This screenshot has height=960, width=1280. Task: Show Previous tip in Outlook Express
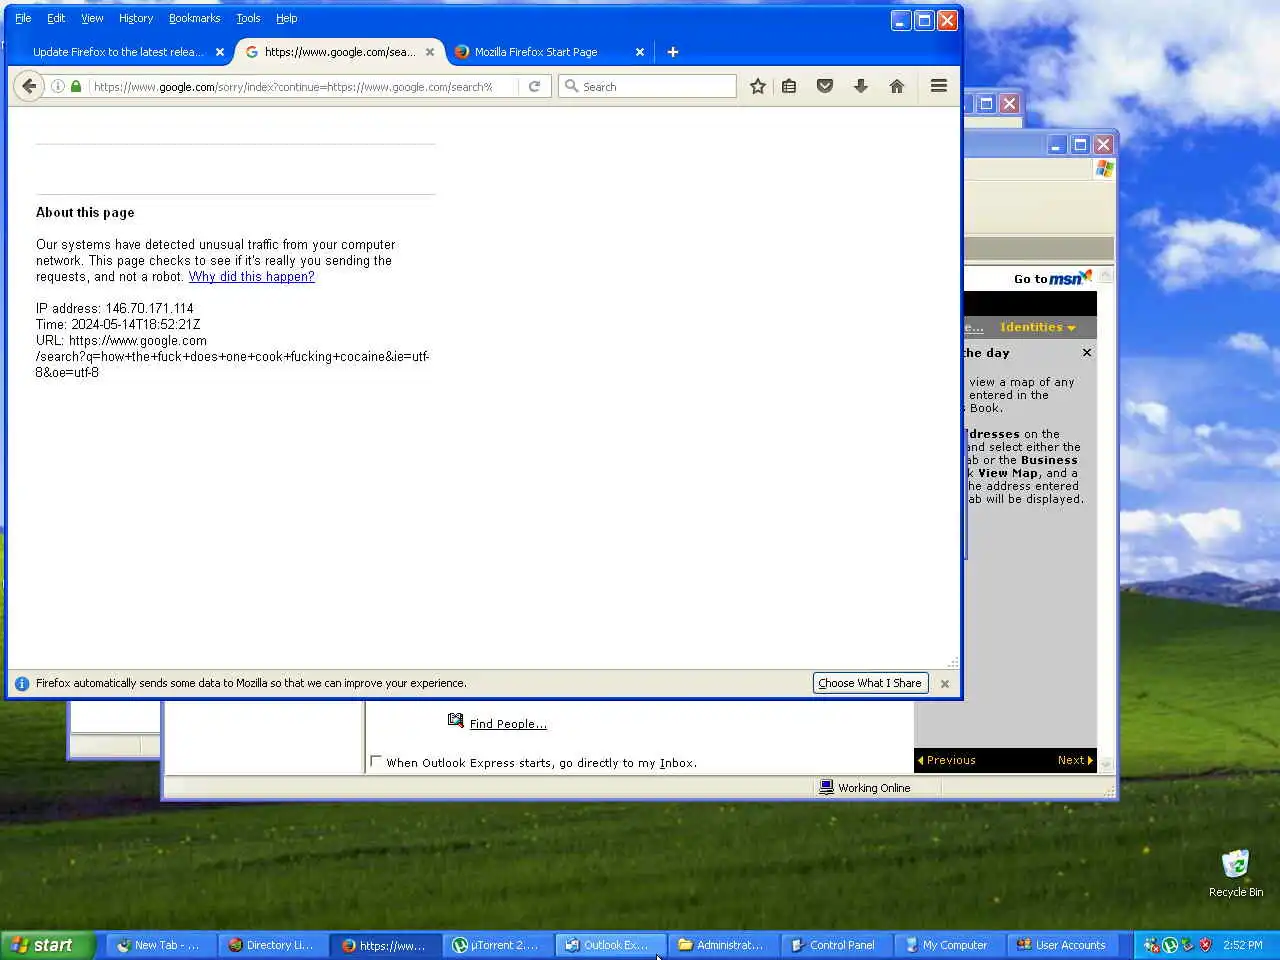pos(946,760)
